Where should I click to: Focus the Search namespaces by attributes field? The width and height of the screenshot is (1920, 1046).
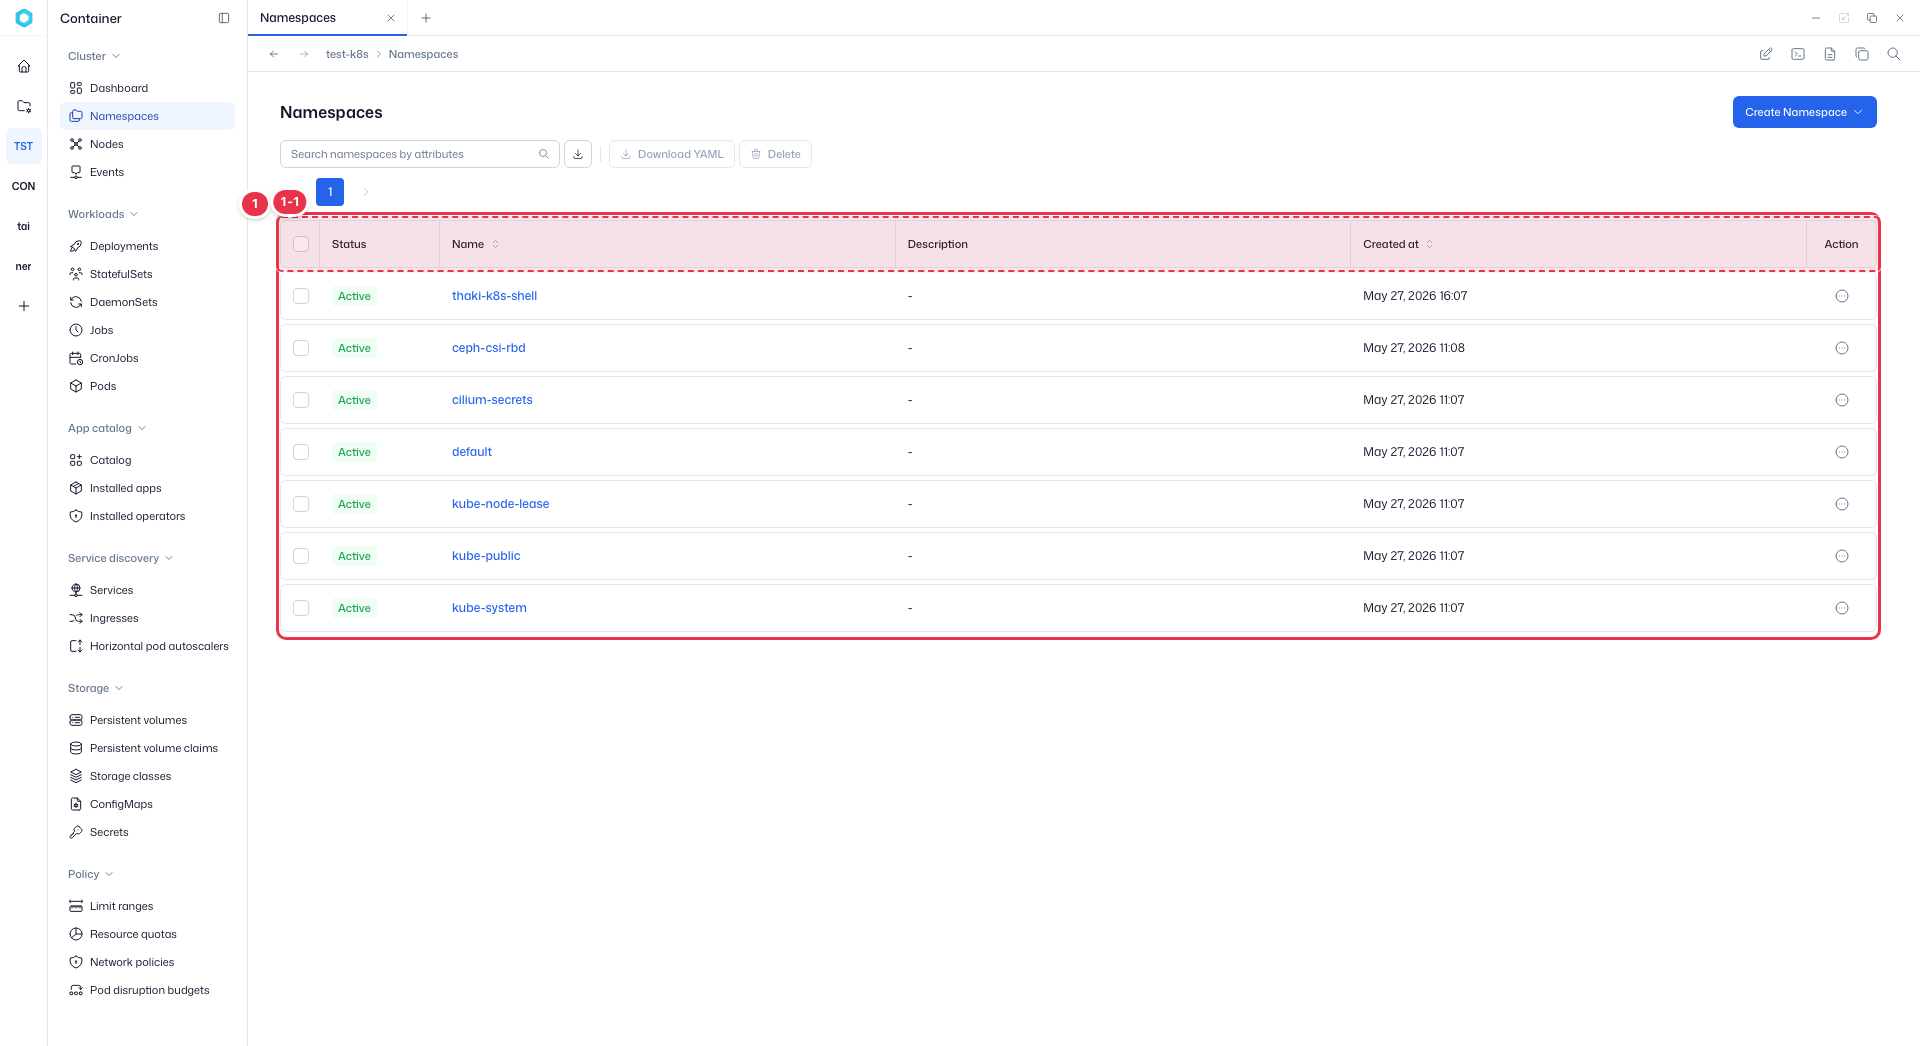point(420,154)
